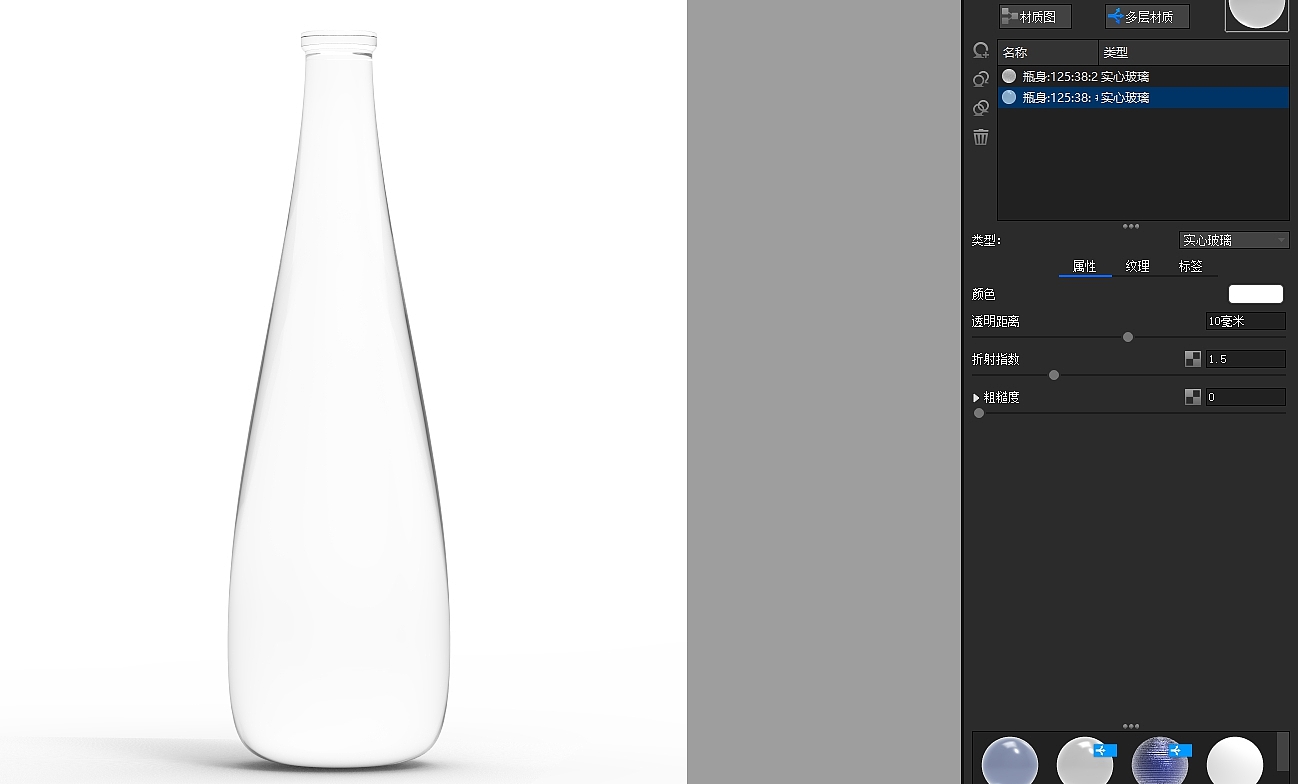Click the blue badge on the gray glossy sphere
Image resolution: width=1298 pixels, height=784 pixels.
[x=1105, y=750]
